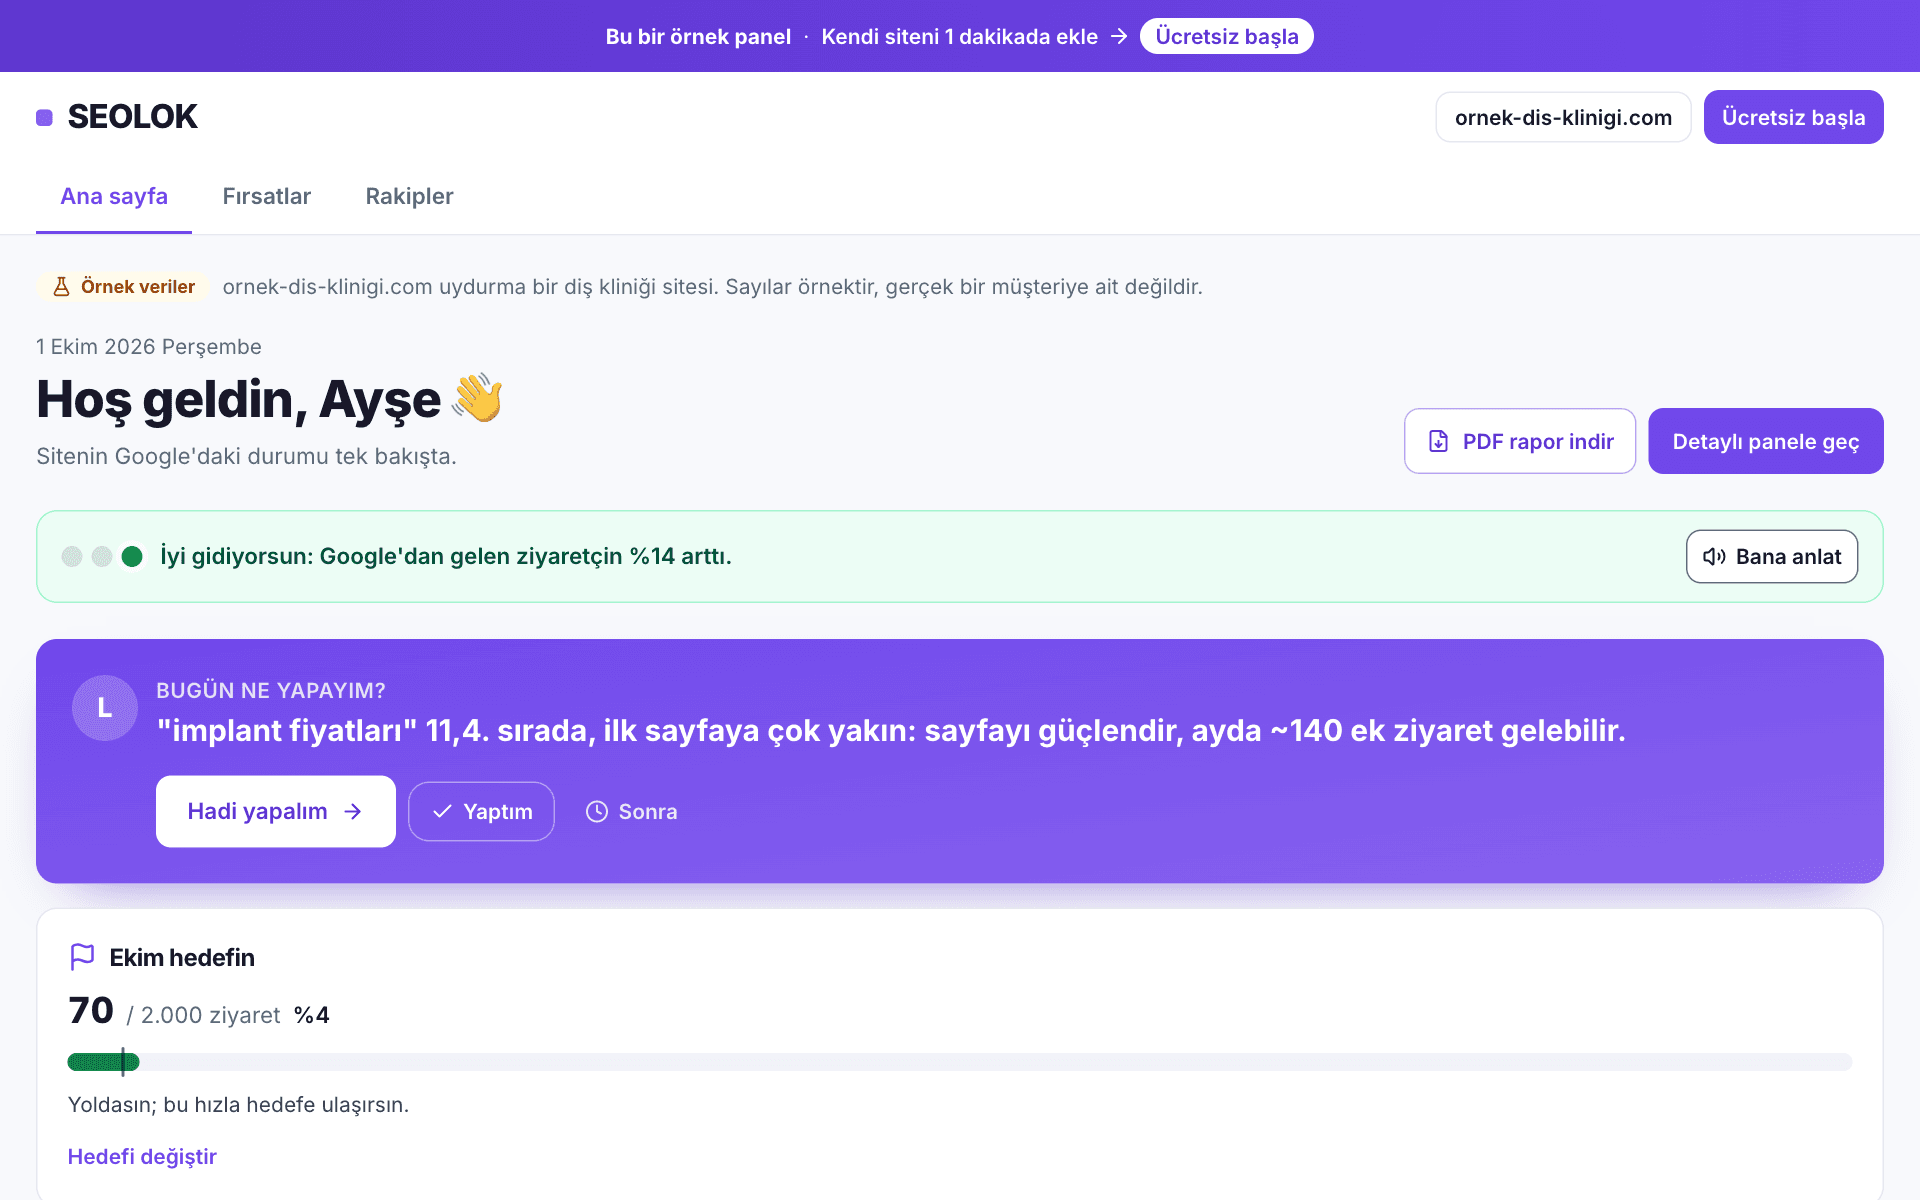Click the Ekim hedefin title
Viewport: 1920px width, 1200px height.
(182, 958)
